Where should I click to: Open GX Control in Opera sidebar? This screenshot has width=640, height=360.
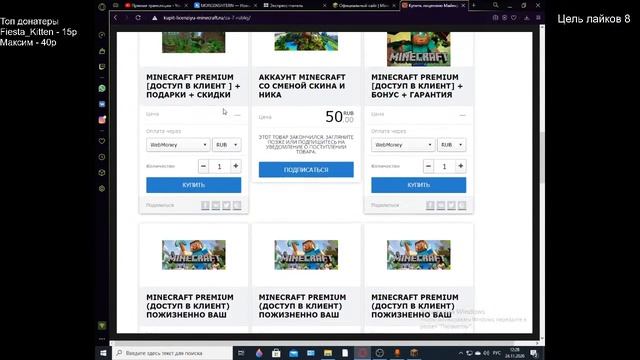click(102, 35)
